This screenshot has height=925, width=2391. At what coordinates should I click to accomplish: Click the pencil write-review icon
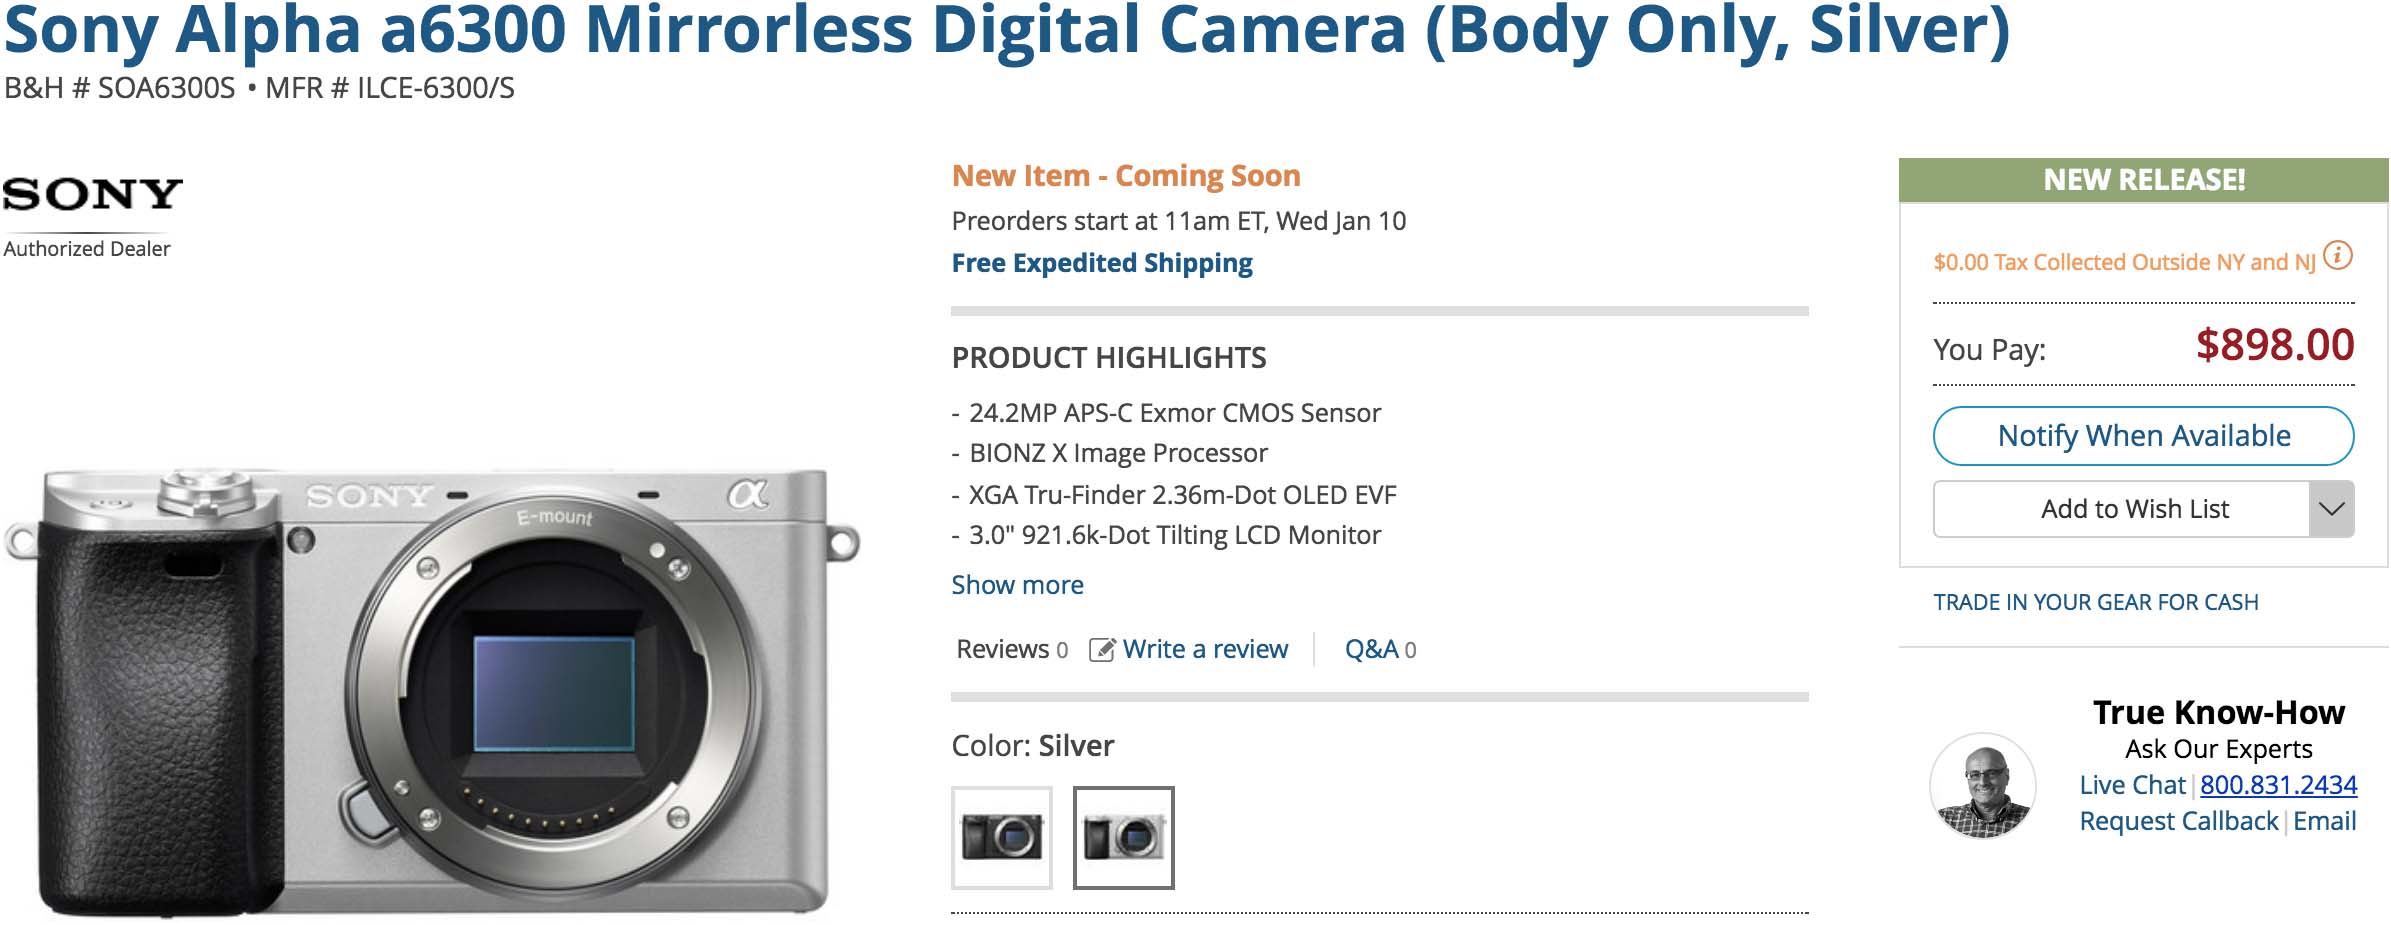1101,650
